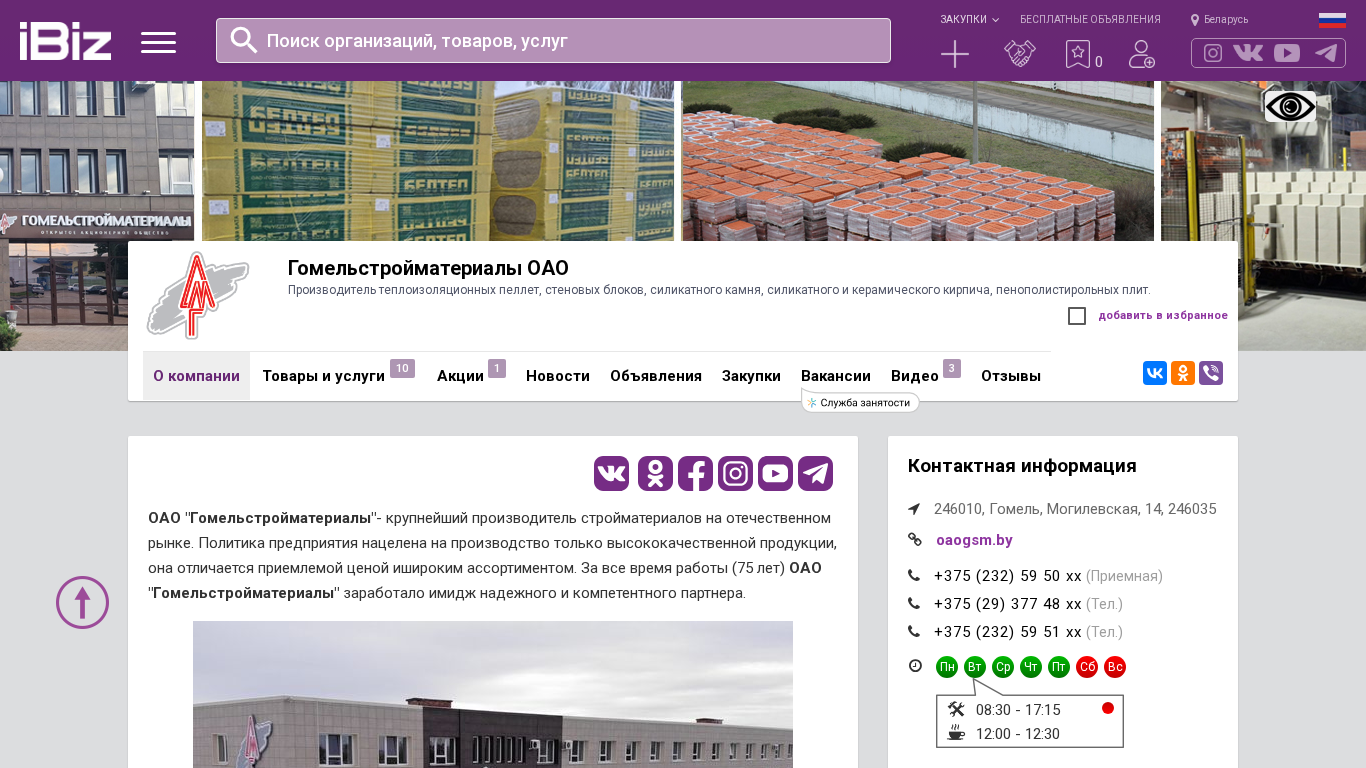Check the 'добавить в избранное' checkbox
The width and height of the screenshot is (1366, 768).
1077,316
